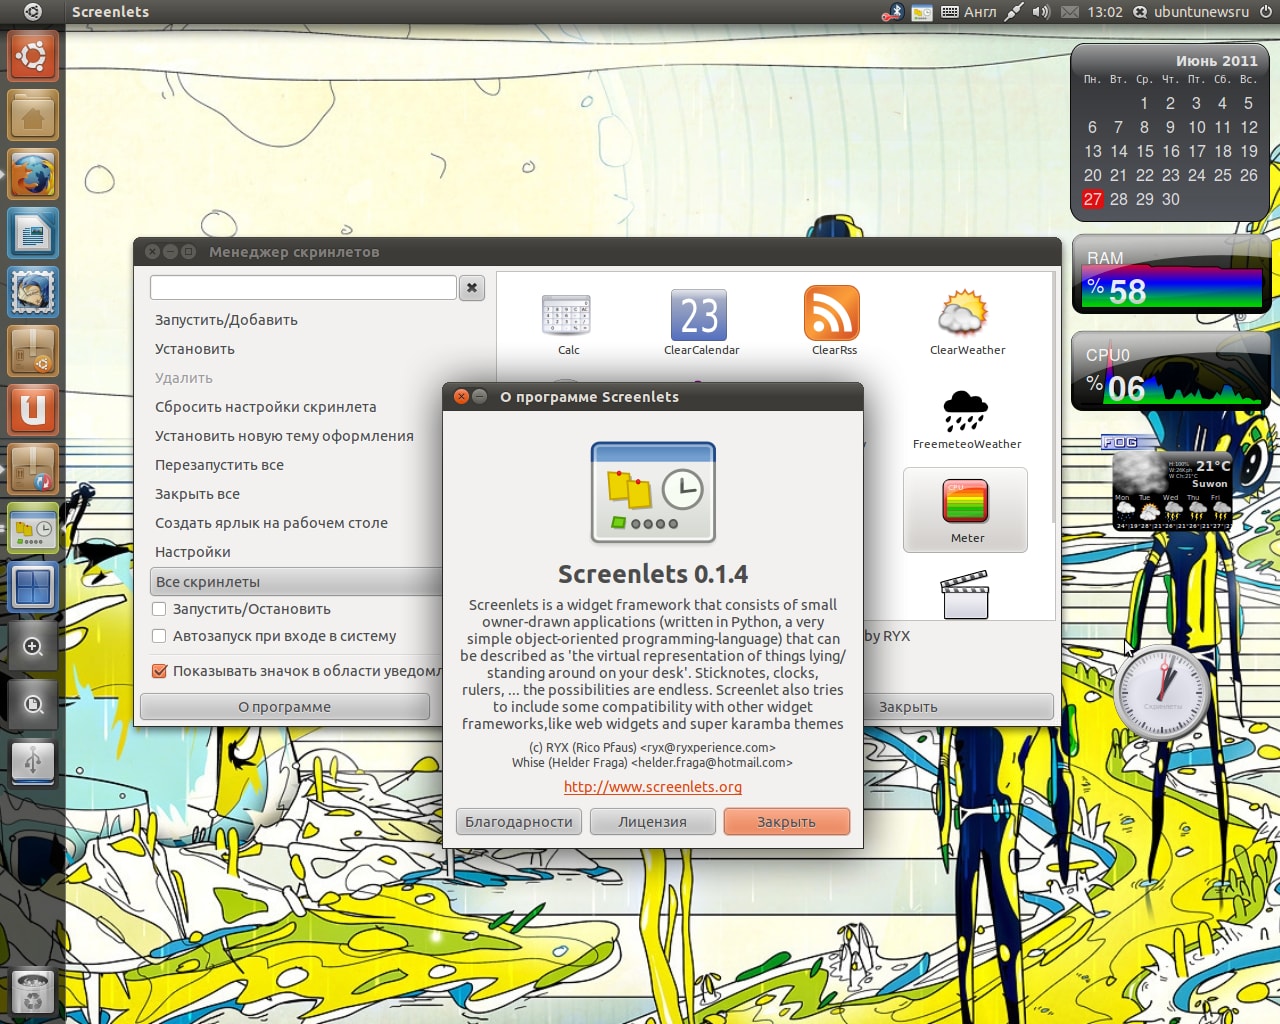
Task: Open the http://www.screenlets.org link
Action: click(x=653, y=787)
